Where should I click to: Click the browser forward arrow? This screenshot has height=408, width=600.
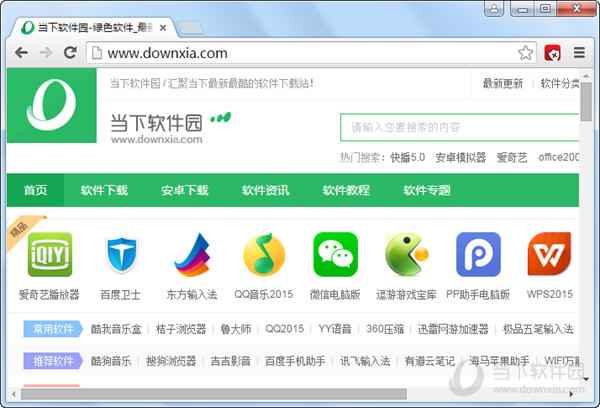pos(46,52)
